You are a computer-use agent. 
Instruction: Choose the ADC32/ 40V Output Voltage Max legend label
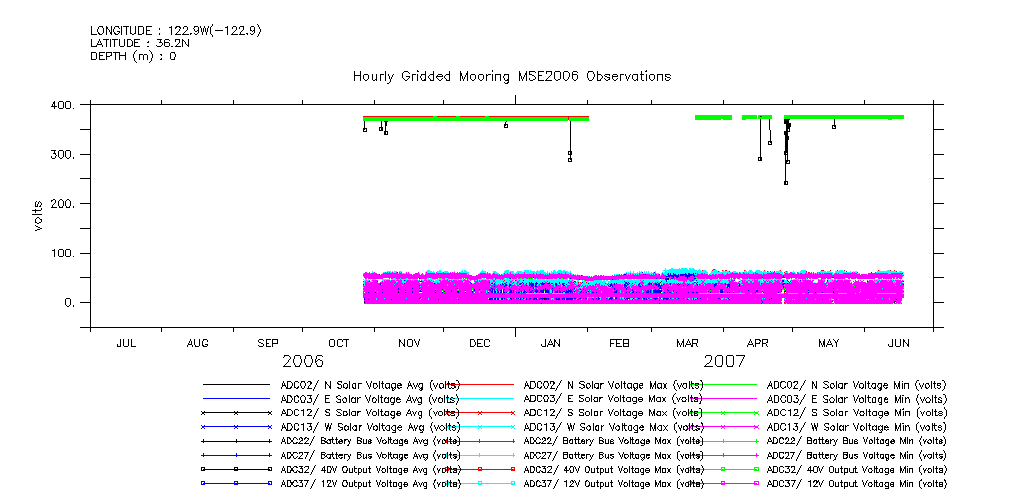tap(612, 469)
